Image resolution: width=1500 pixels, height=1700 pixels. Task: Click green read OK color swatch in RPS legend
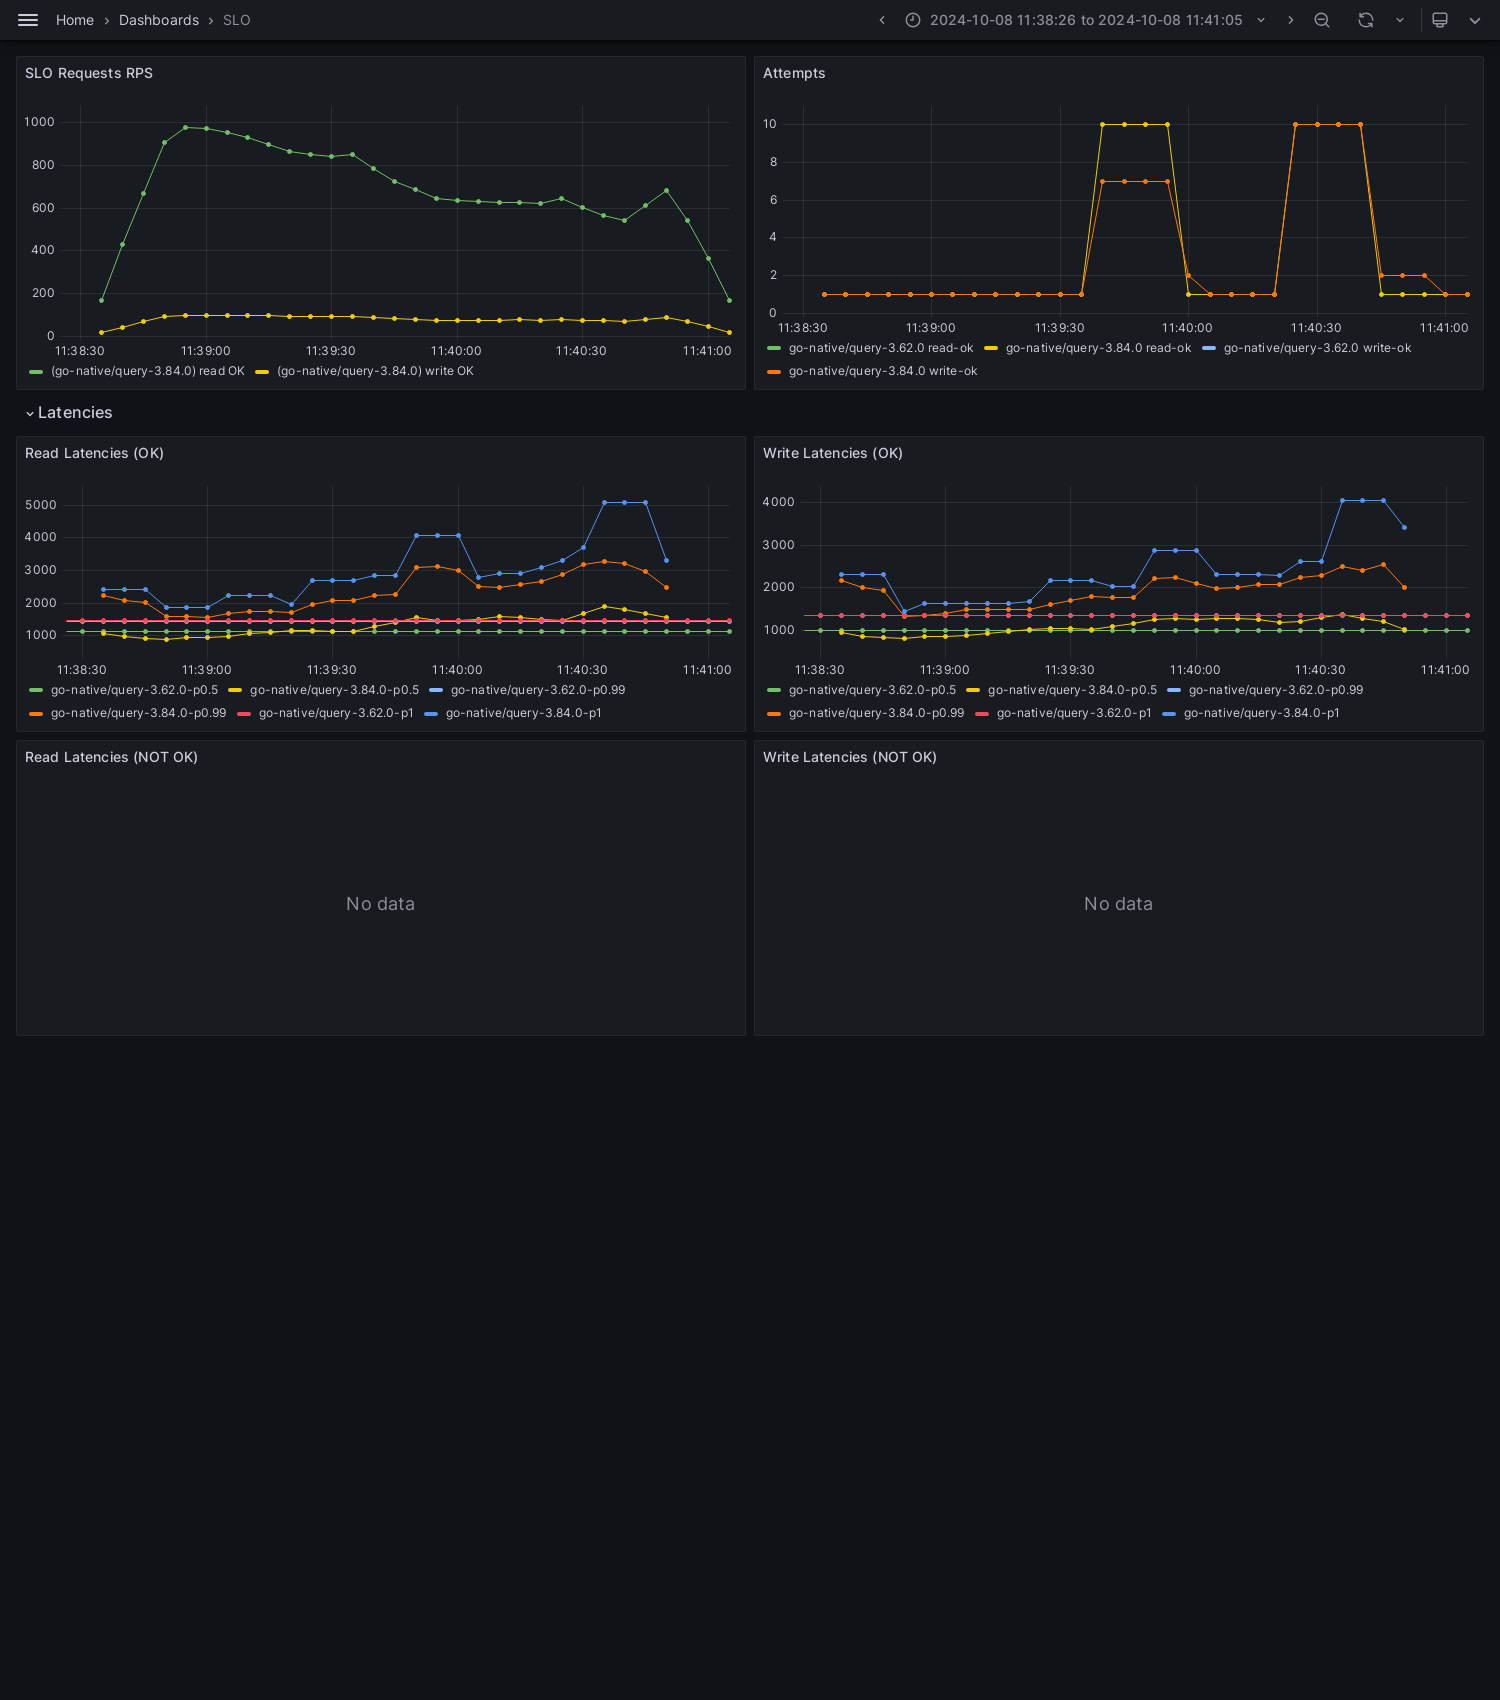click(36, 372)
